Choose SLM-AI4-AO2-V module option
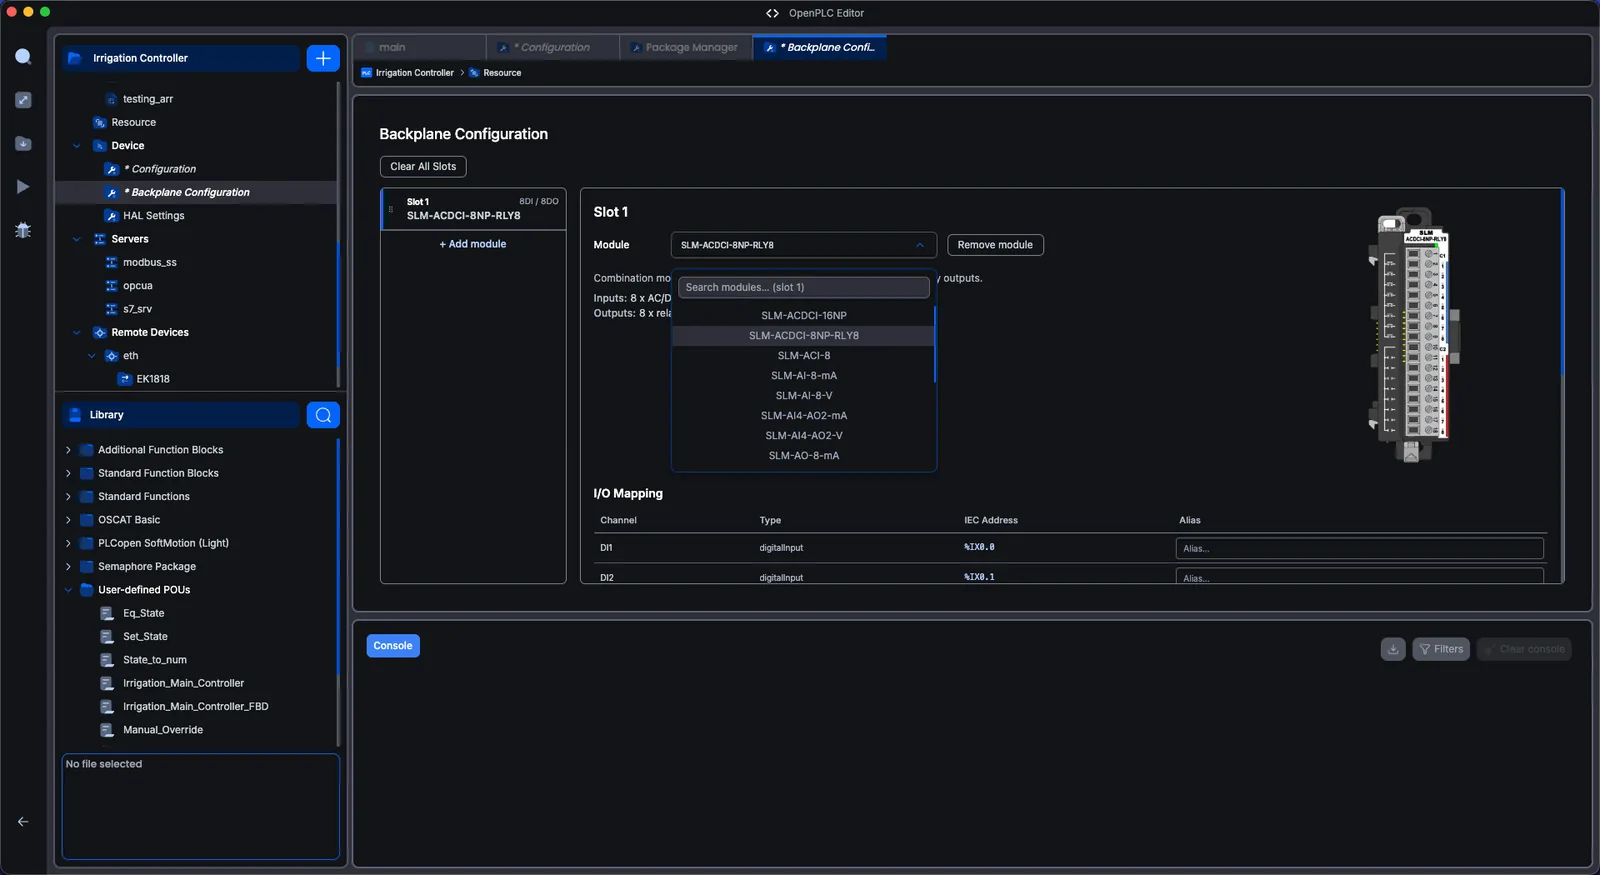This screenshot has width=1600, height=875. click(x=803, y=436)
